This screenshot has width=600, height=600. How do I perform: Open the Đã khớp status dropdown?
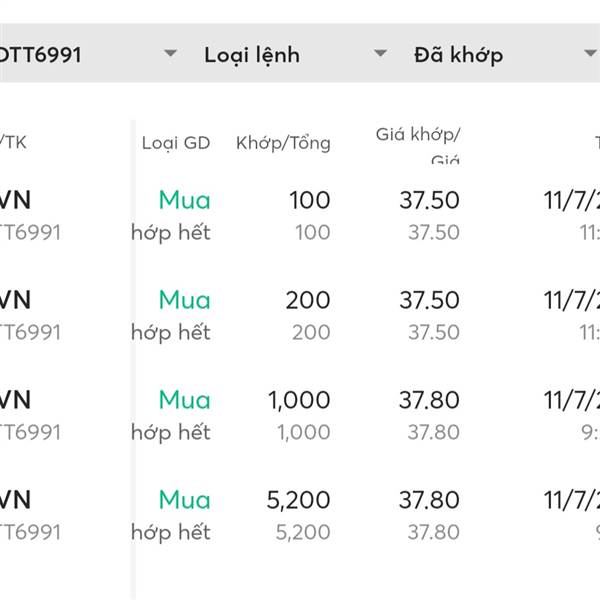click(590, 53)
